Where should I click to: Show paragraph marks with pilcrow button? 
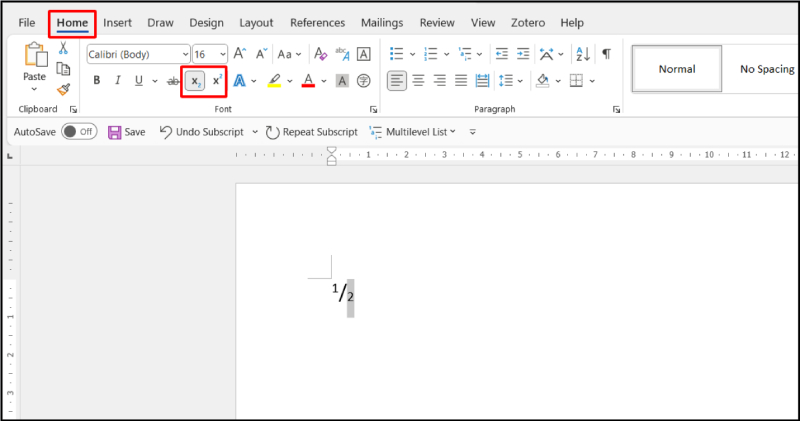click(x=606, y=54)
